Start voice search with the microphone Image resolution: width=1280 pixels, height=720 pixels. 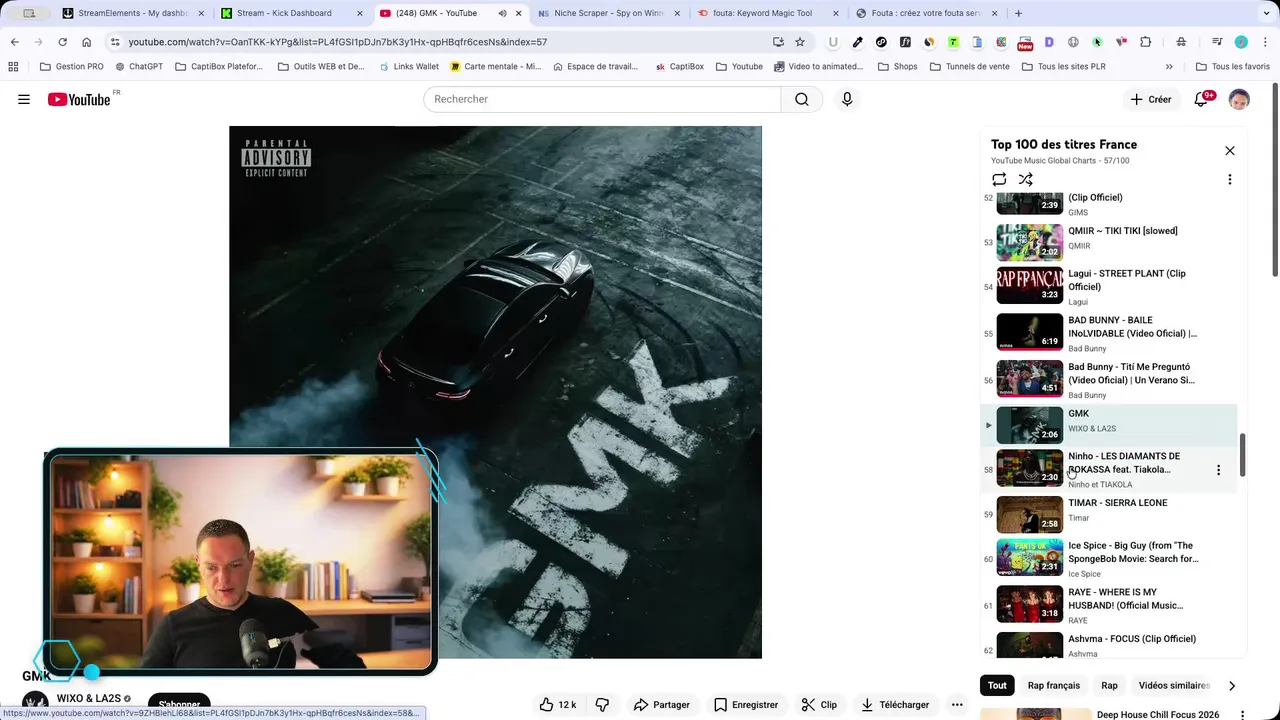[x=847, y=99]
